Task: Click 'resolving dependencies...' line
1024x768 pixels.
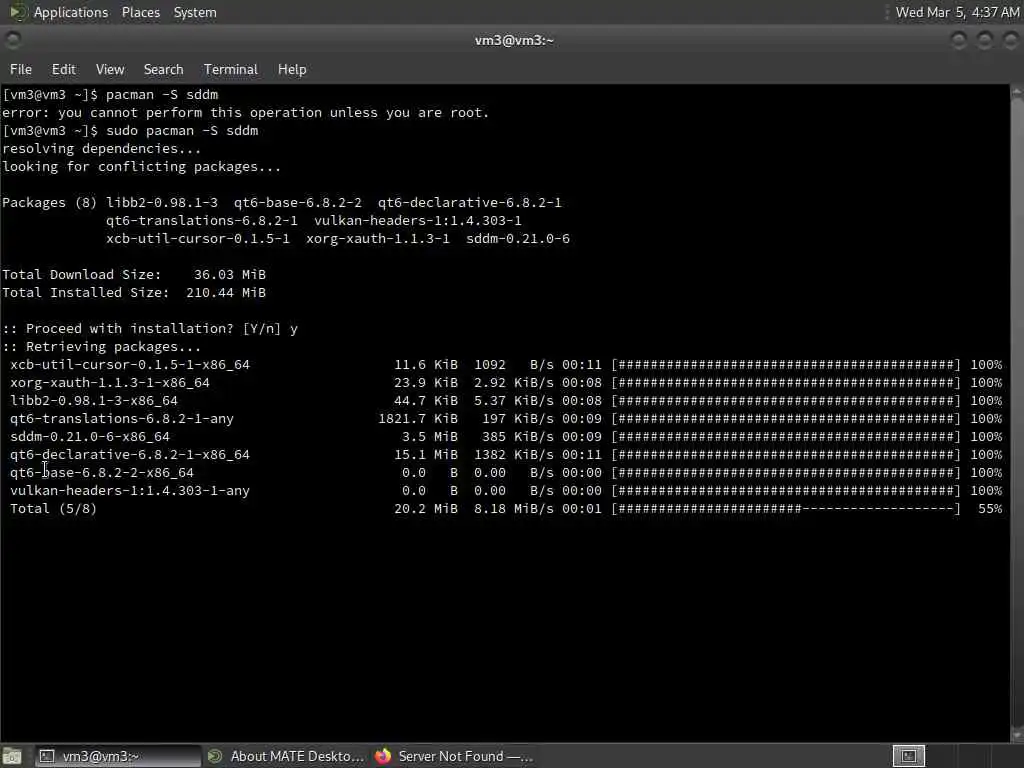Action: coord(101,148)
